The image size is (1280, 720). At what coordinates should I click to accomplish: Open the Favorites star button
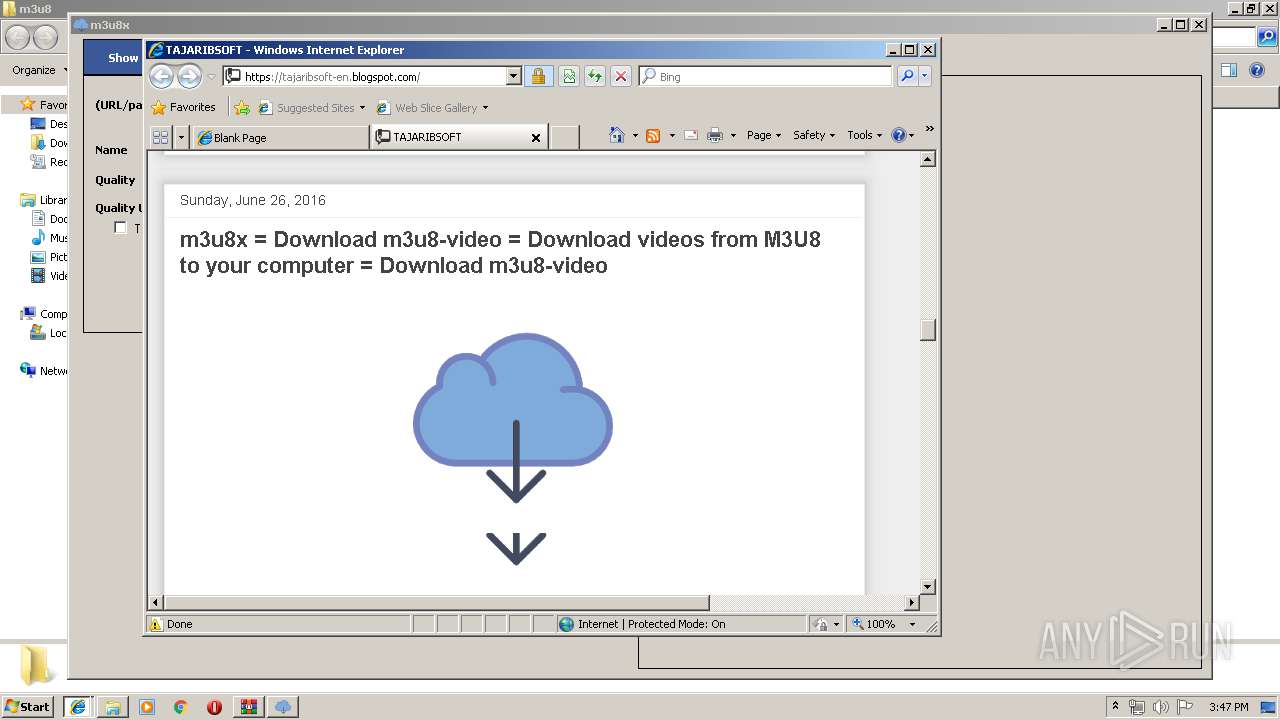(x=184, y=107)
